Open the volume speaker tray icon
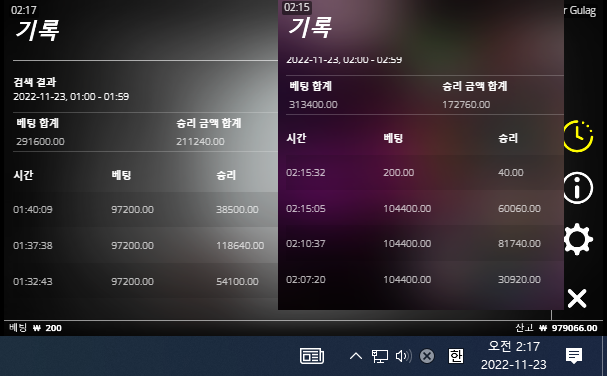Image resolution: width=607 pixels, height=376 pixels. click(x=403, y=356)
